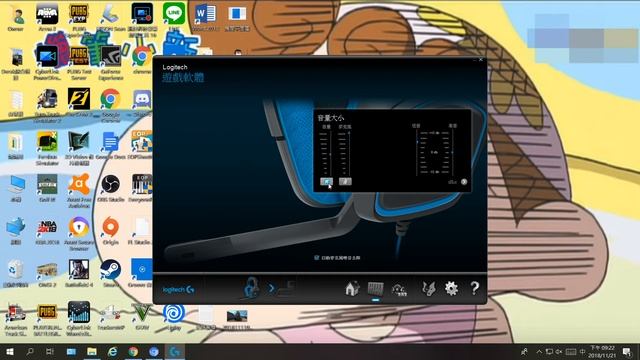Viewport: 640px width, 360px height.
Task: Open the American Truck Simulator shortcut
Action: click(16, 319)
